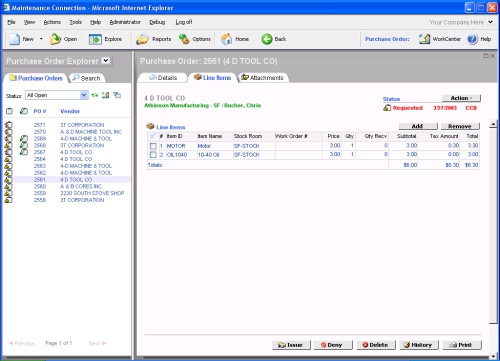Screen dimensions: 500x361
Task: Open the Tools menu
Action: (76, 22)
